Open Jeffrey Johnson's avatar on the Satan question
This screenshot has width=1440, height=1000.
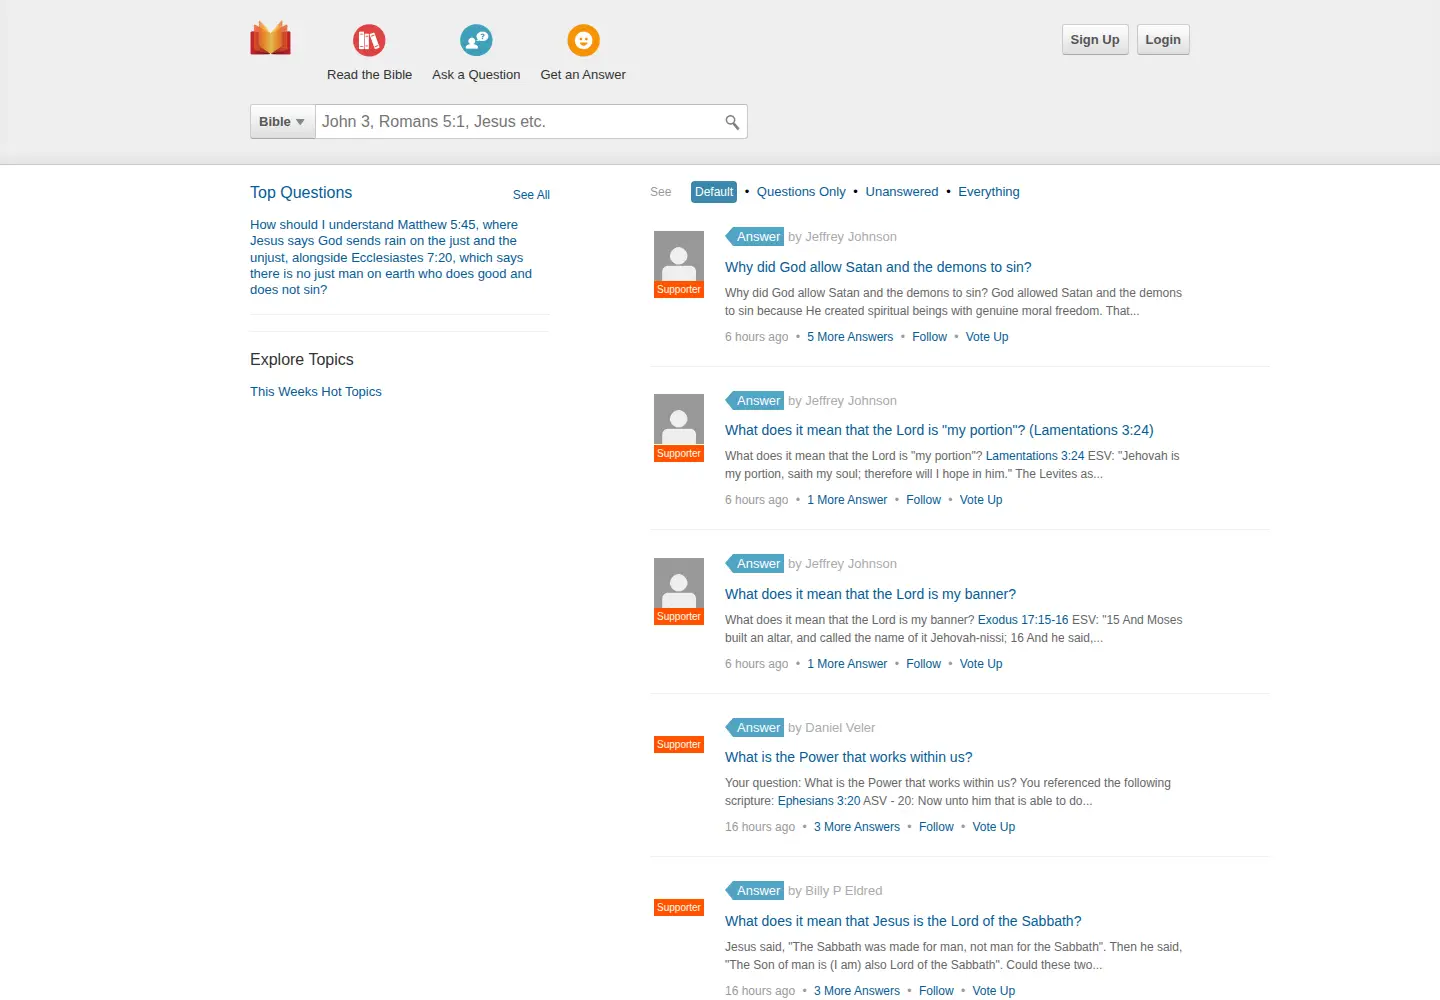[679, 256]
